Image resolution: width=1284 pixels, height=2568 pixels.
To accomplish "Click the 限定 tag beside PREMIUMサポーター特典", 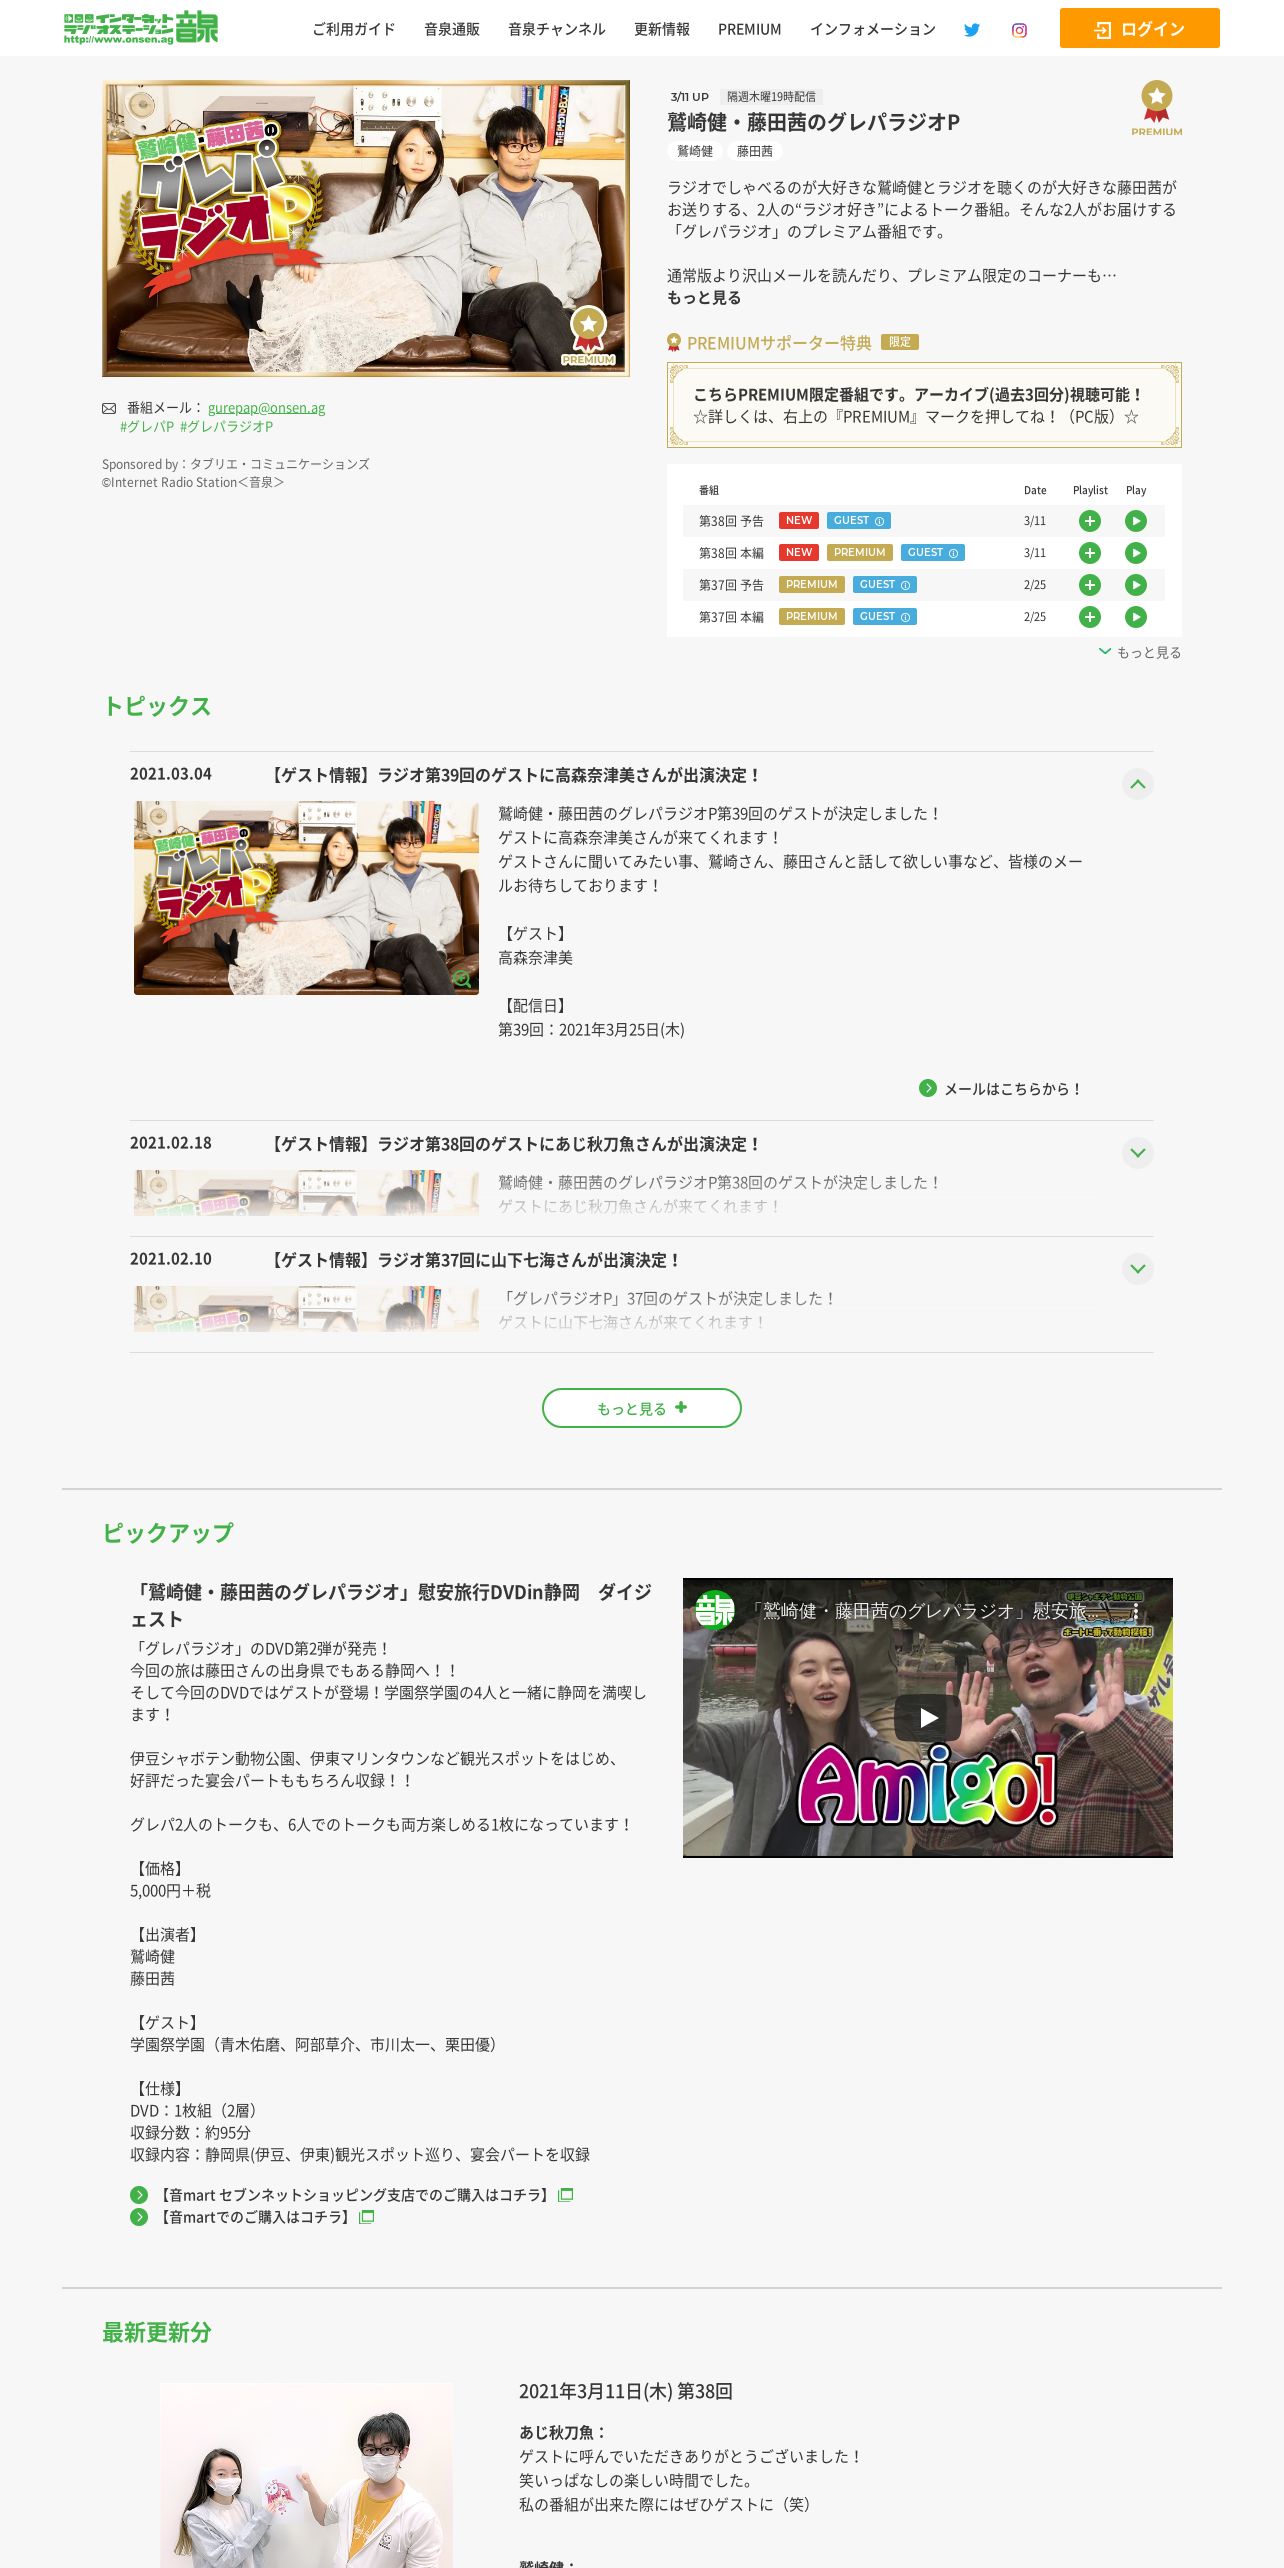I will click(900, 342).
